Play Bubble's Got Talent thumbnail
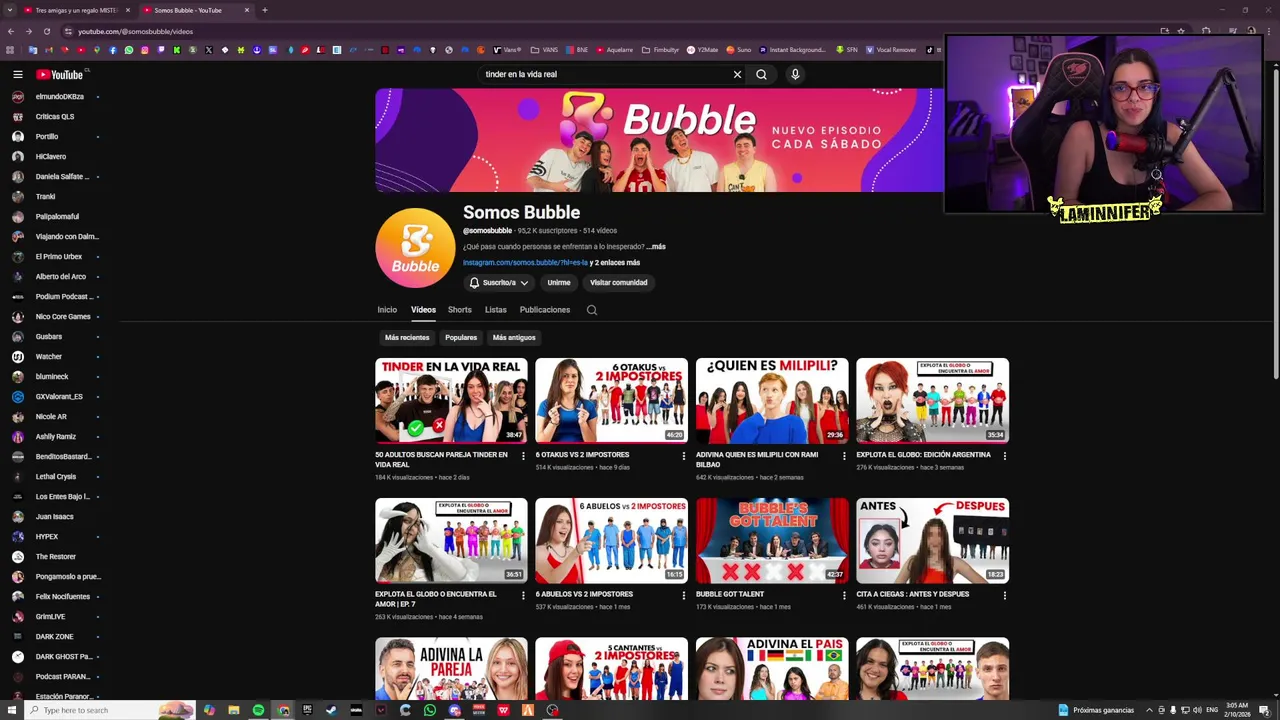This screenshot has height=720, width=1280. click(x=772, y=540)
